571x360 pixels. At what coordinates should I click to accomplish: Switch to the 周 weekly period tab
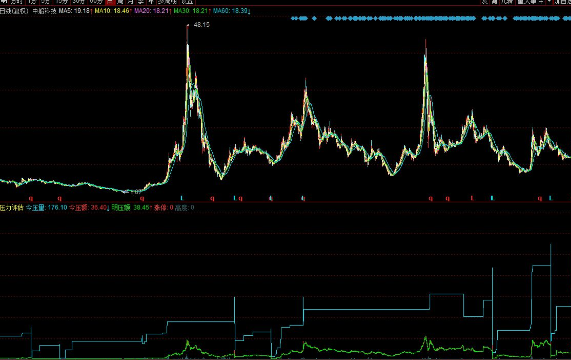pos(120,2)
